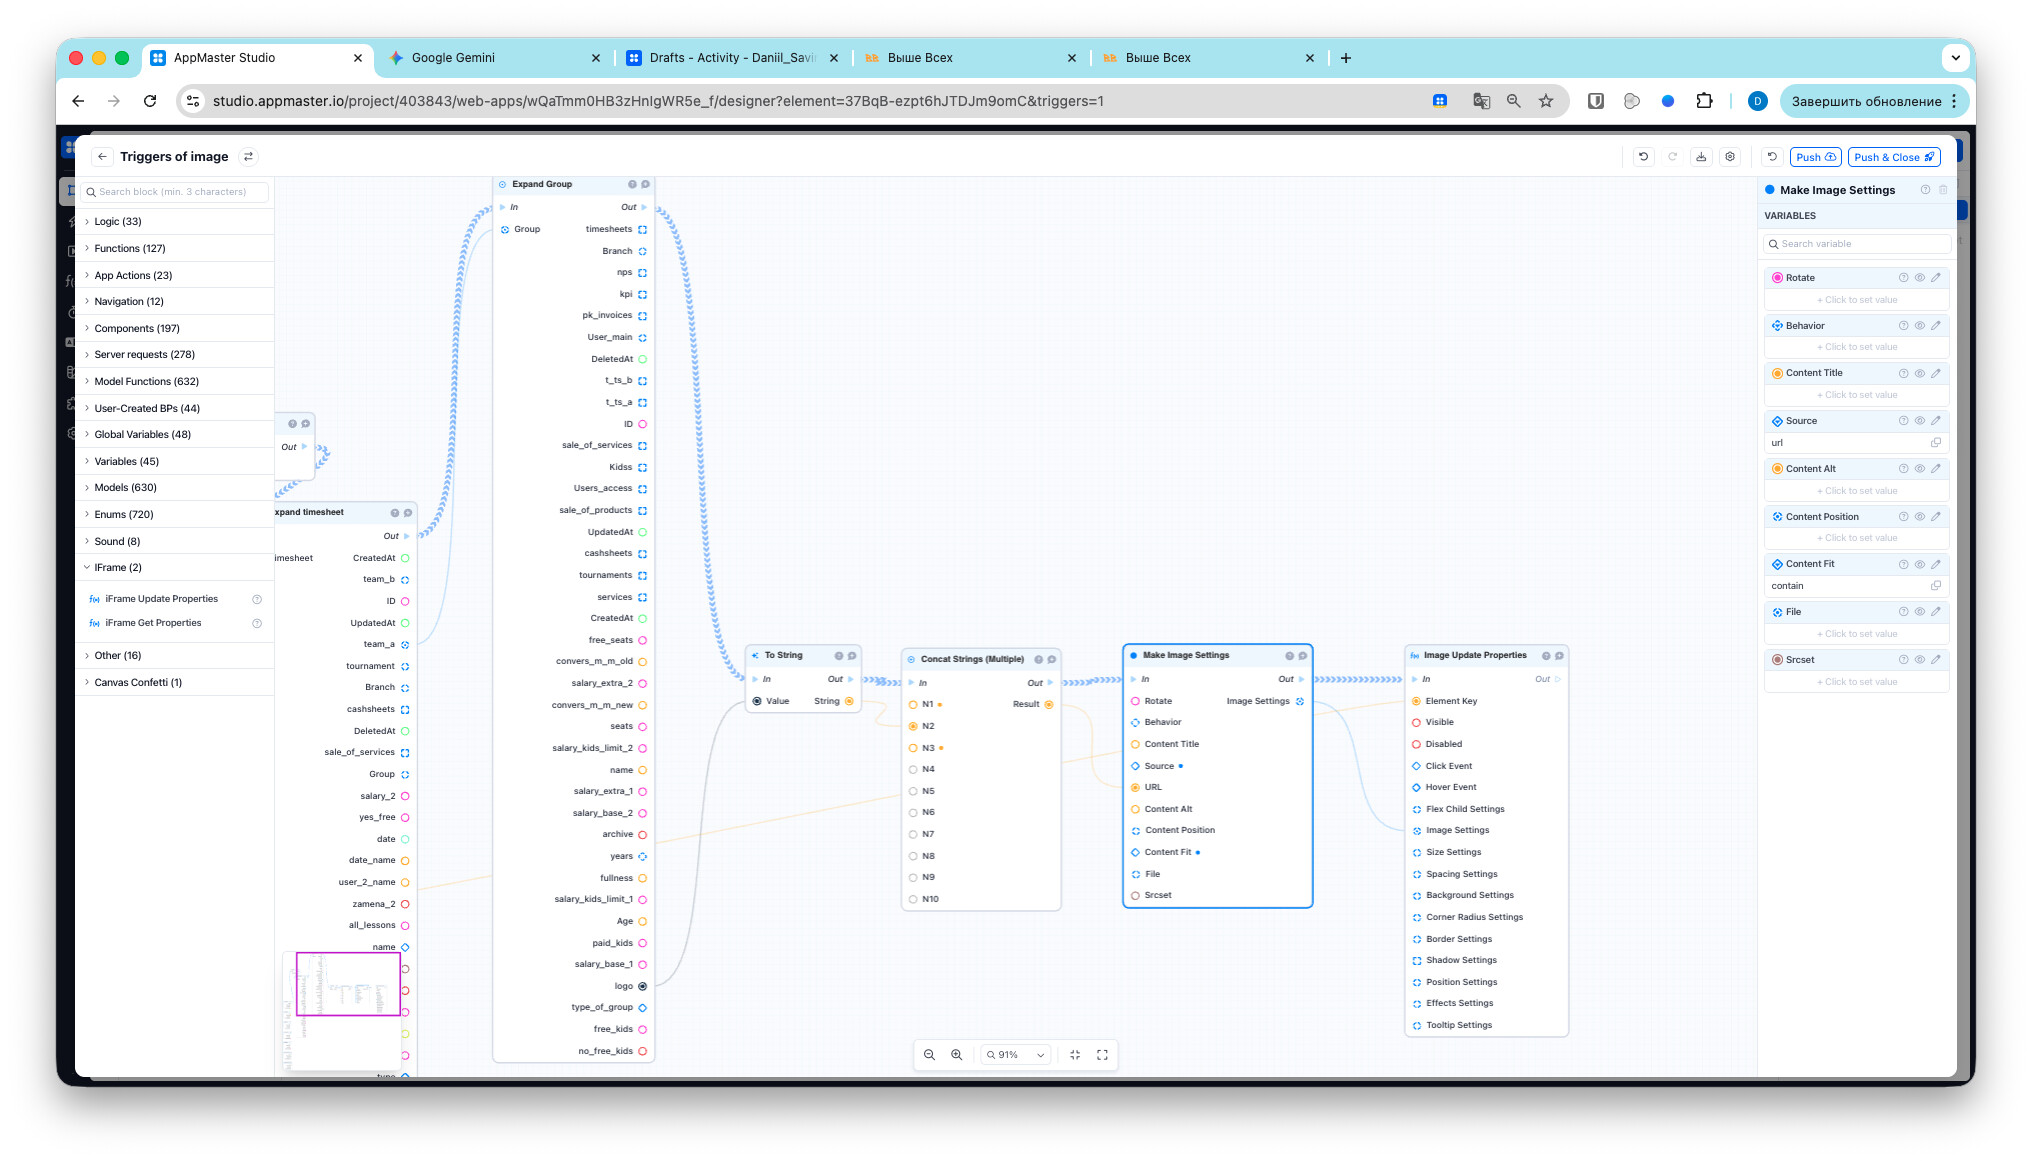Toggle the visibility eye for the Content Fit variable
The height and width of the screenshot is (1161, 2032).
click(1920, 564)
